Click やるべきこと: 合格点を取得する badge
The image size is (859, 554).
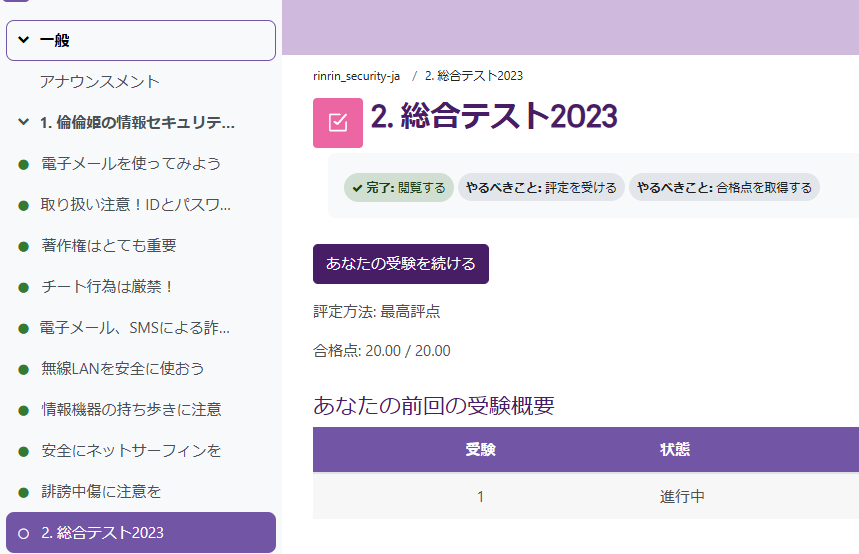click(x=724, y=187)
